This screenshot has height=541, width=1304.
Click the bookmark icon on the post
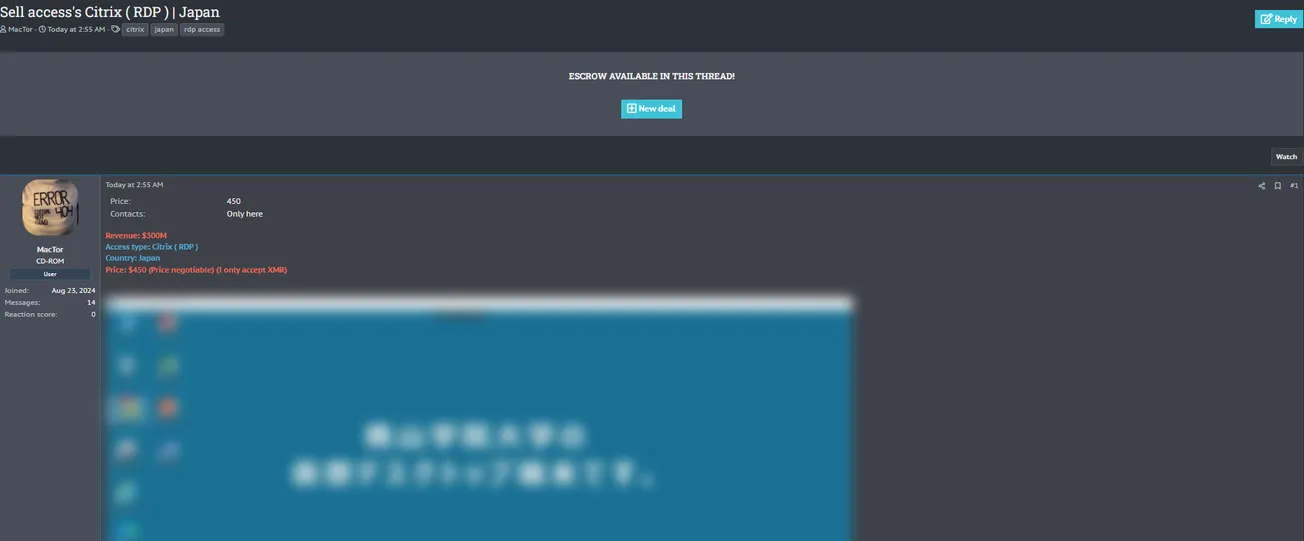coord(1277,185)
